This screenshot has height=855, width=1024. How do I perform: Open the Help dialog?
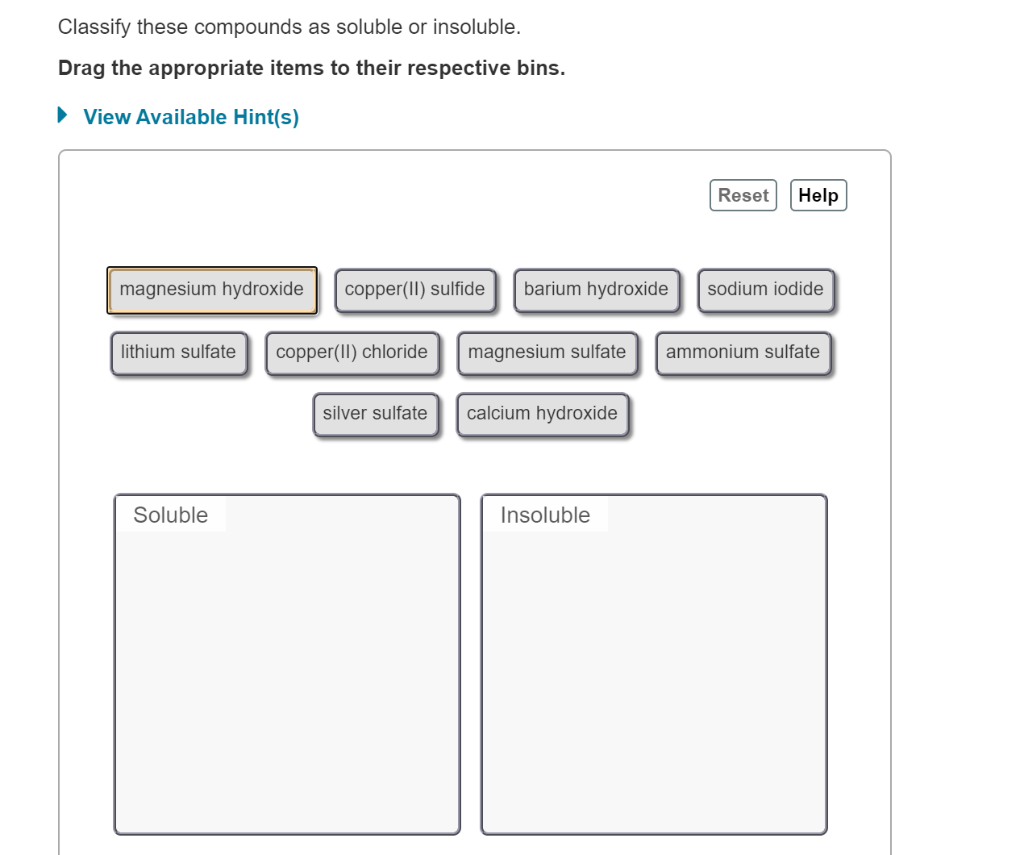(819, 195)
